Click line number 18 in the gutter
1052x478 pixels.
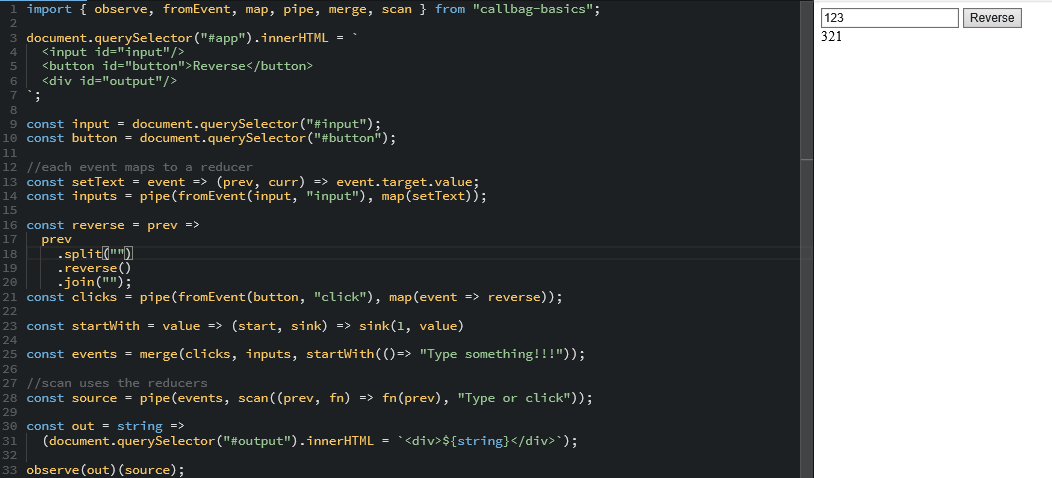click(9, 254)
